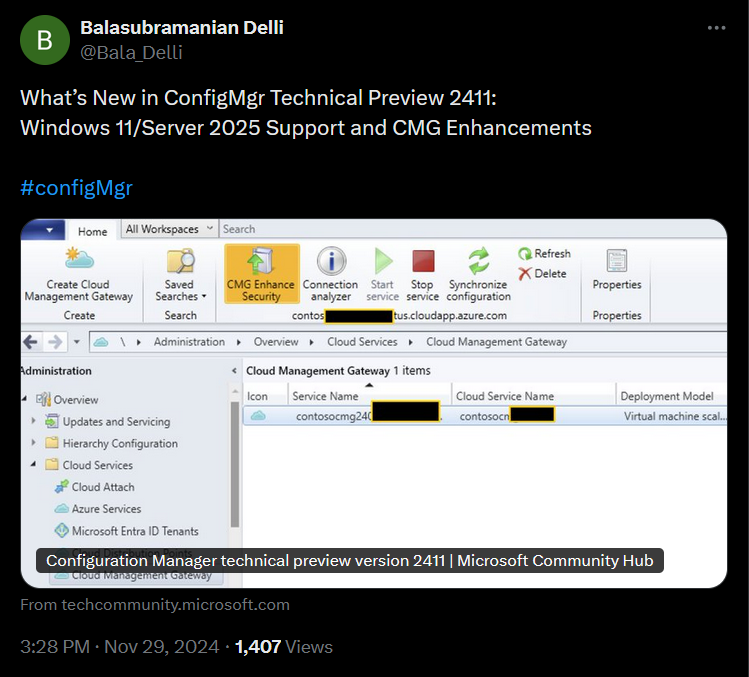Open the blue application menu button
Screen dimensions: 749x677
(44, 230)
